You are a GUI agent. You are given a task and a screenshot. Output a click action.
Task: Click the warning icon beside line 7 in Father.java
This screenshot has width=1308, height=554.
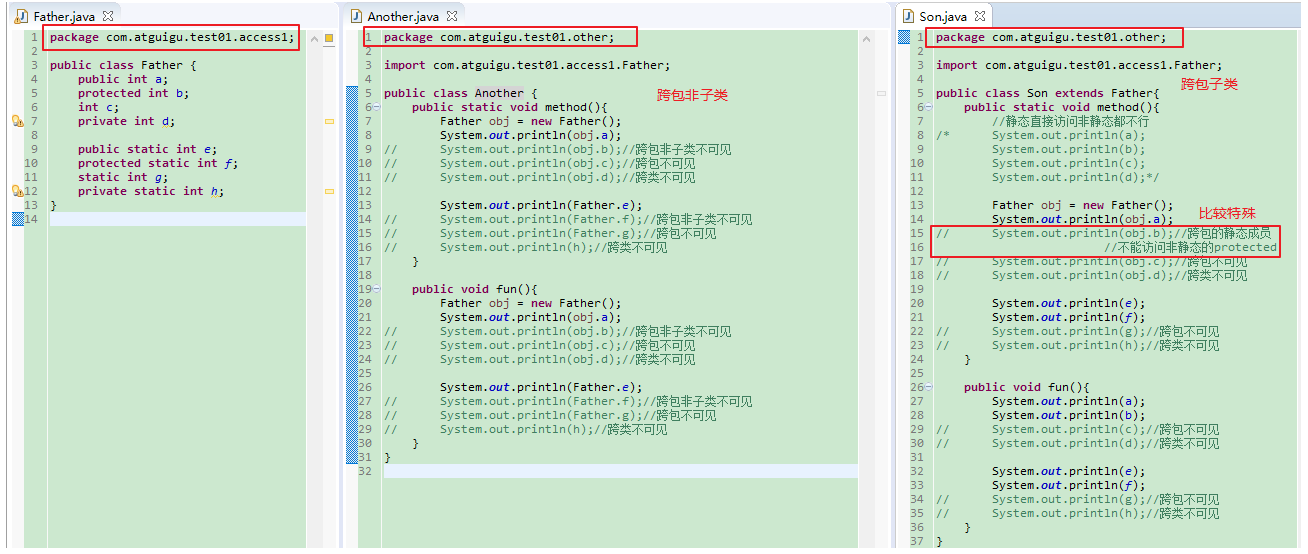[x=16, y=121]
